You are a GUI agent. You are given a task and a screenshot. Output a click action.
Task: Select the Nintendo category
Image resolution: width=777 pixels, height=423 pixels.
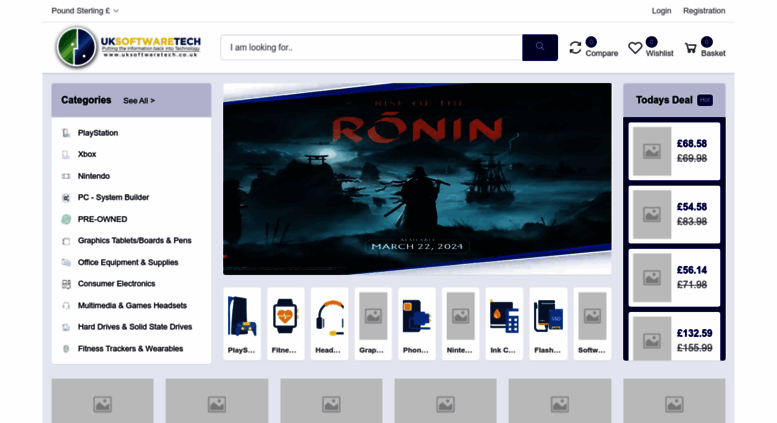tap(94, 176)
